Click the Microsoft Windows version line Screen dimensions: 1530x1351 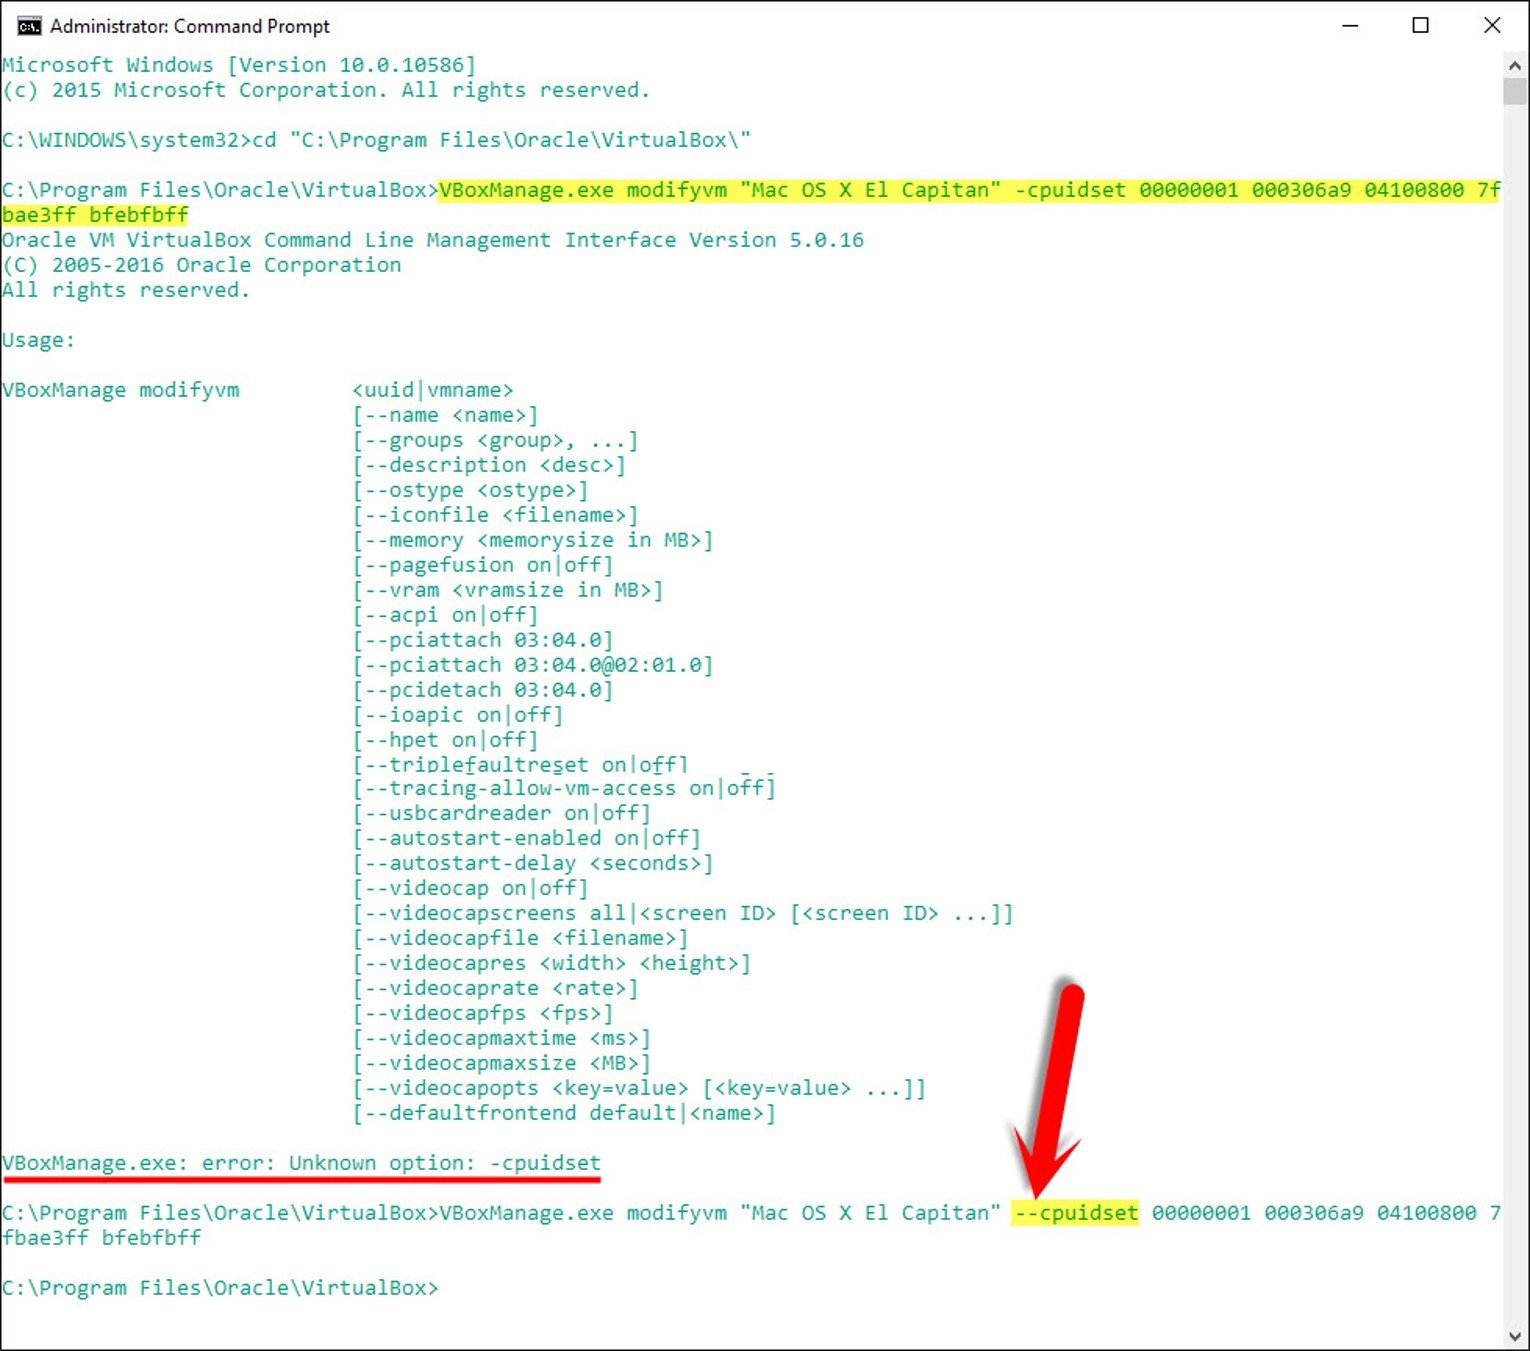(238, 65)
